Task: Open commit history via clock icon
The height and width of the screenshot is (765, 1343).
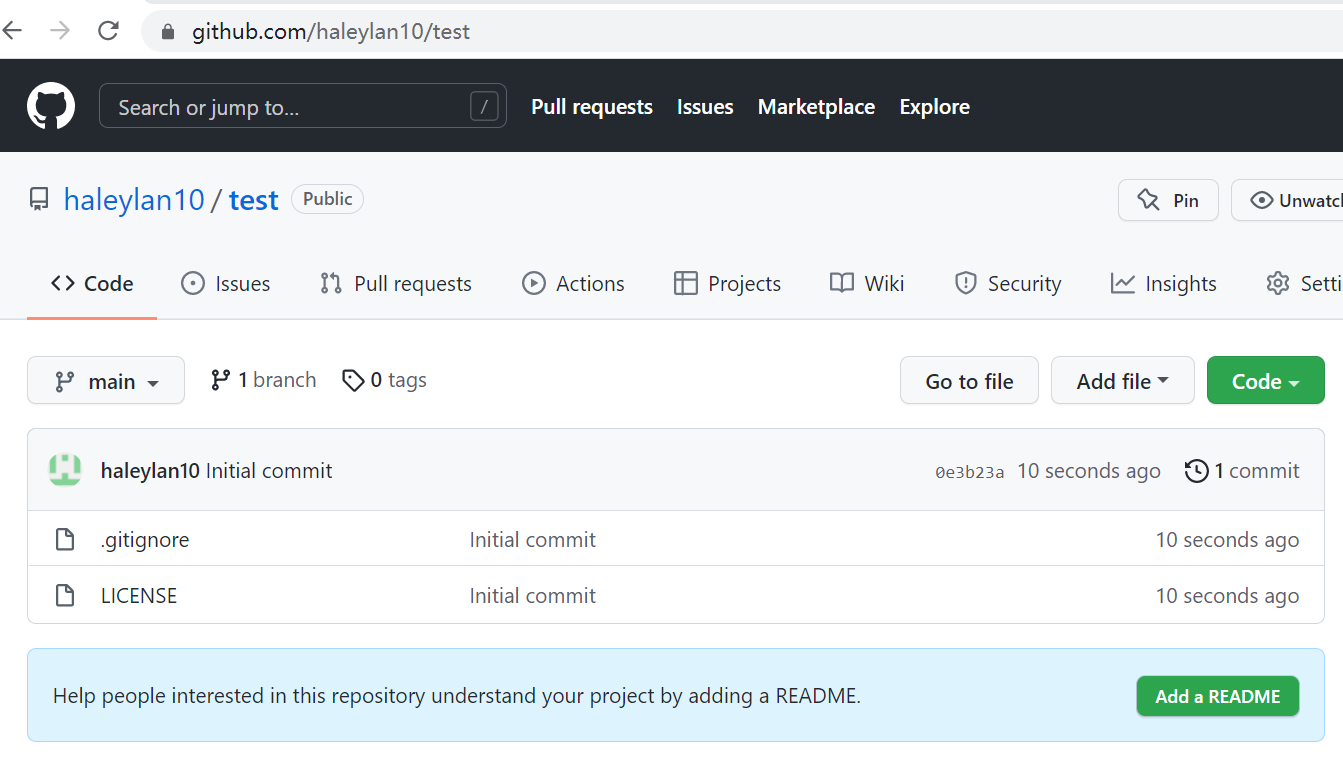Action: pyautogui.click(x=1196, y=471)
